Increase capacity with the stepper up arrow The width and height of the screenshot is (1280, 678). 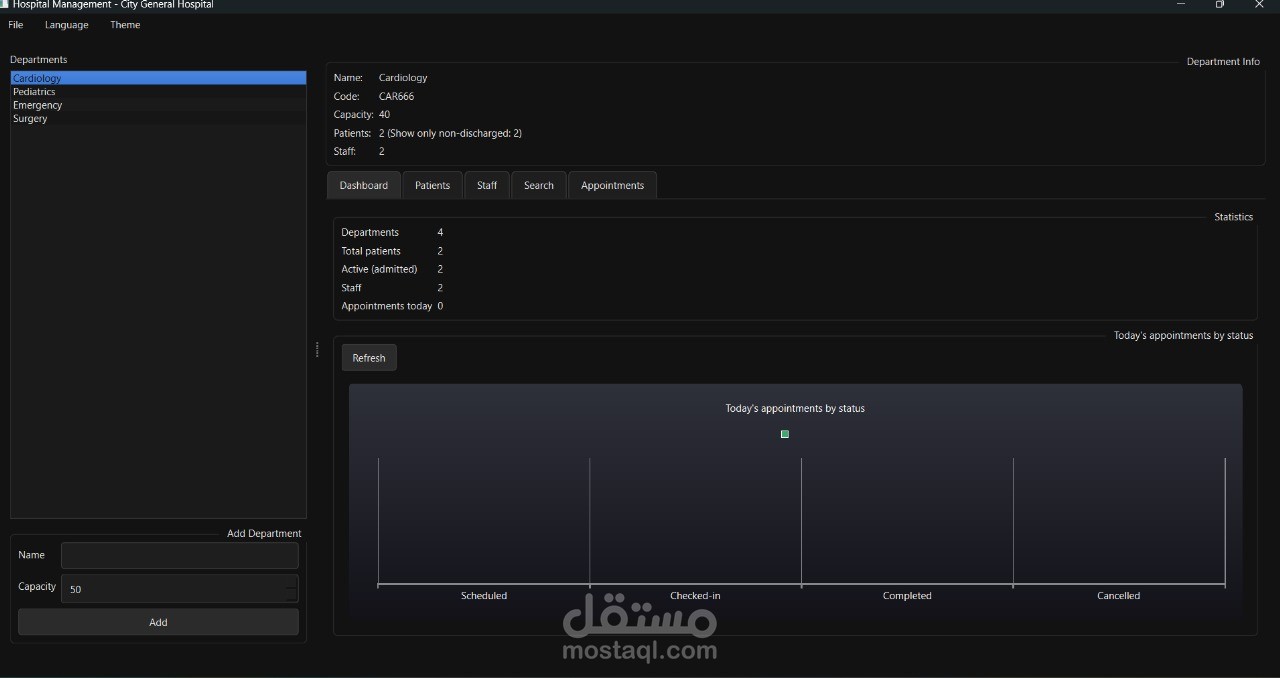(x=291, y=582)
